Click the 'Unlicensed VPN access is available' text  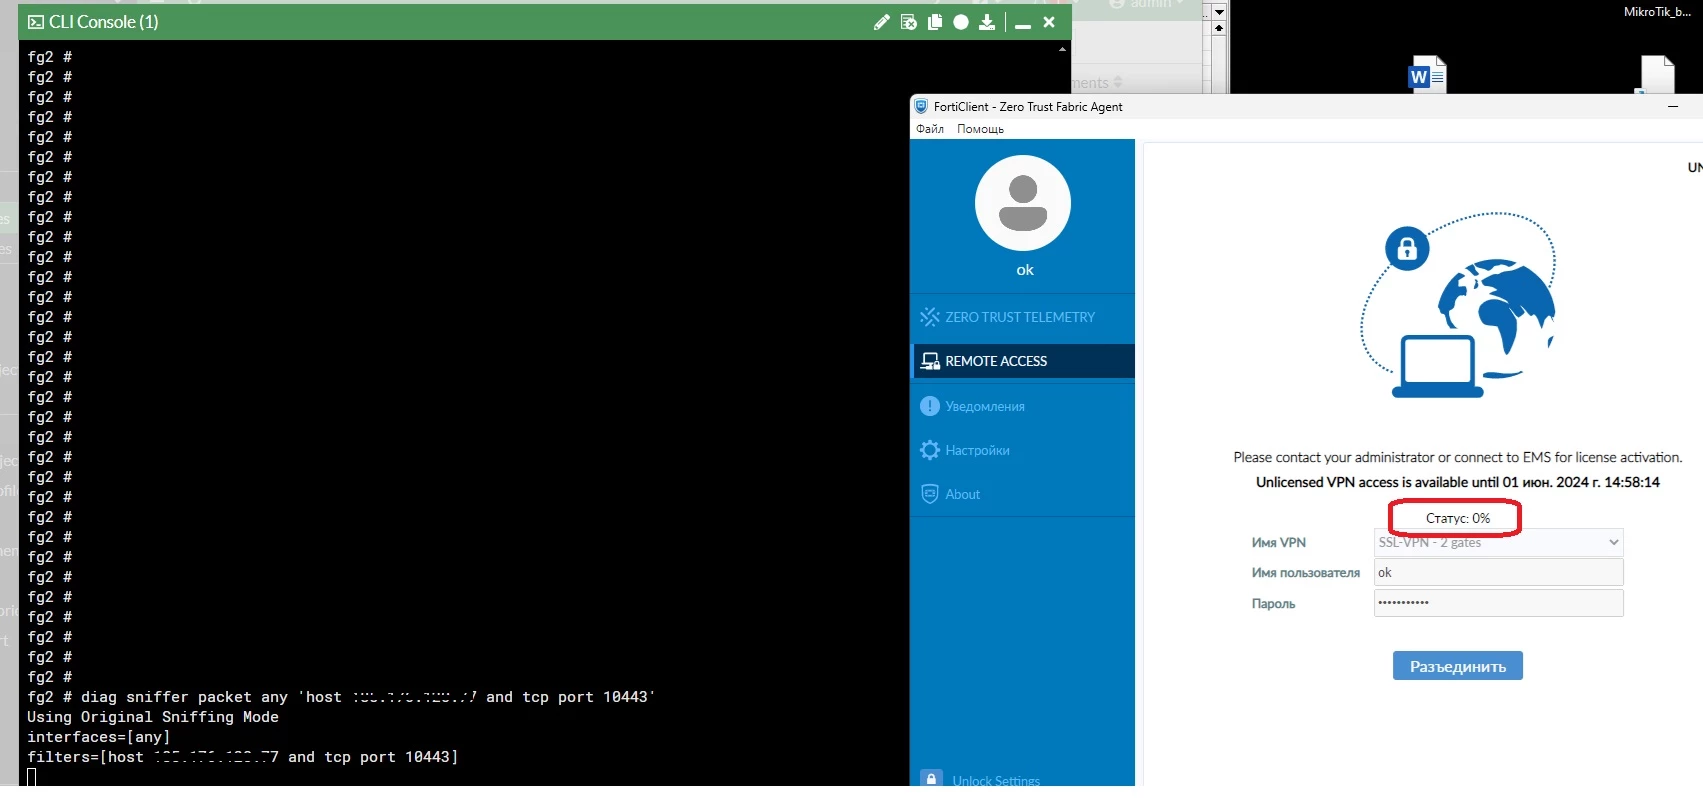1457,482
